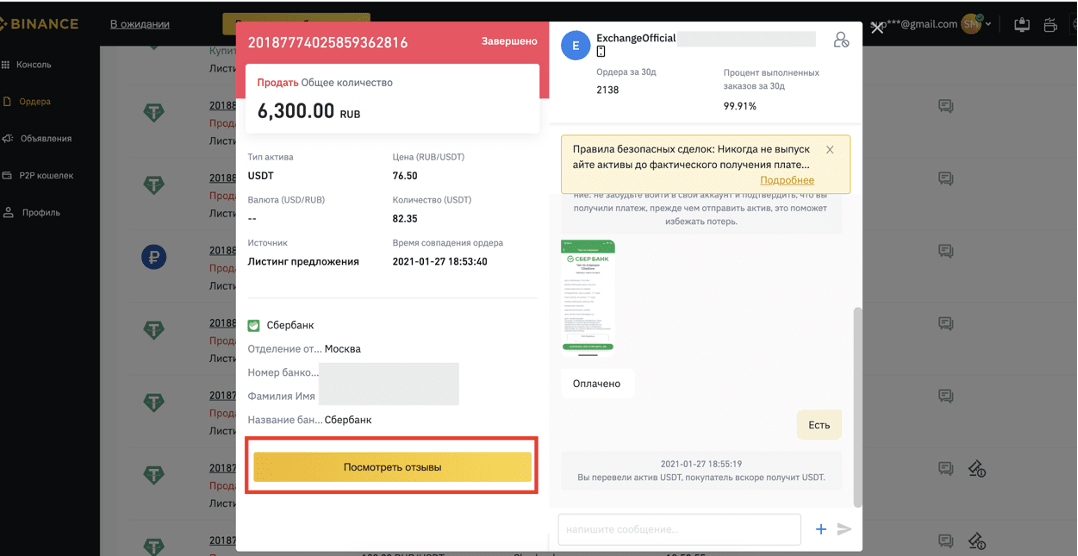Click the Листинг предложения source value
The width and height of the screenshot is (1078, 556).
(303, 262)
